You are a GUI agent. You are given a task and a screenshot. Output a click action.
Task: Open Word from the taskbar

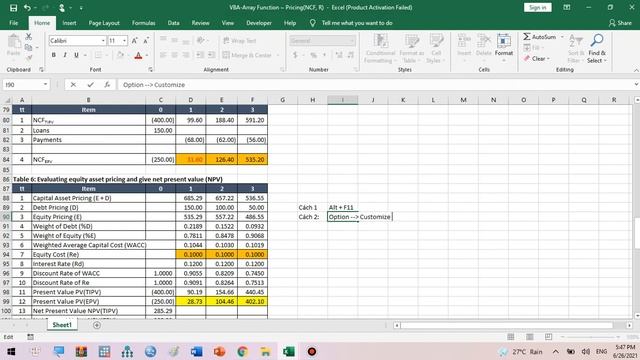click(196, 351)
